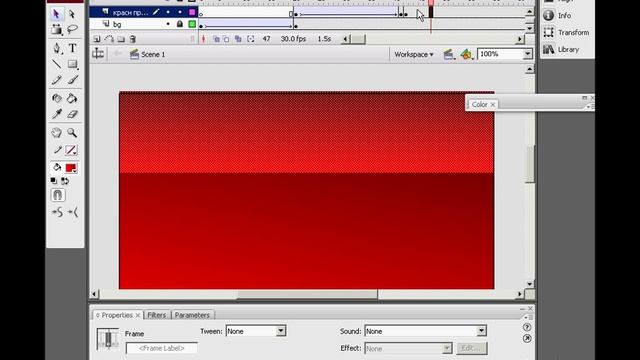The height and width of the screenshot is (360, 640).
Task: Turn on Onion Skin
Action: (x=216, y=39)
